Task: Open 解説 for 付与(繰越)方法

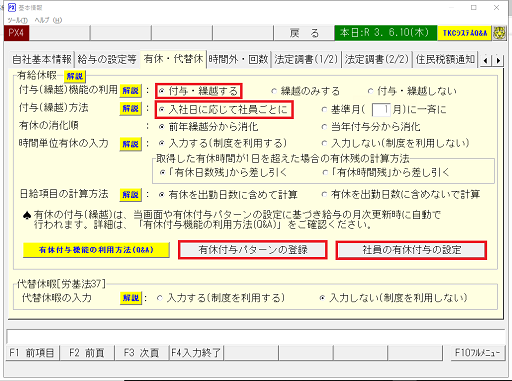Action: (x=130, y=109)
